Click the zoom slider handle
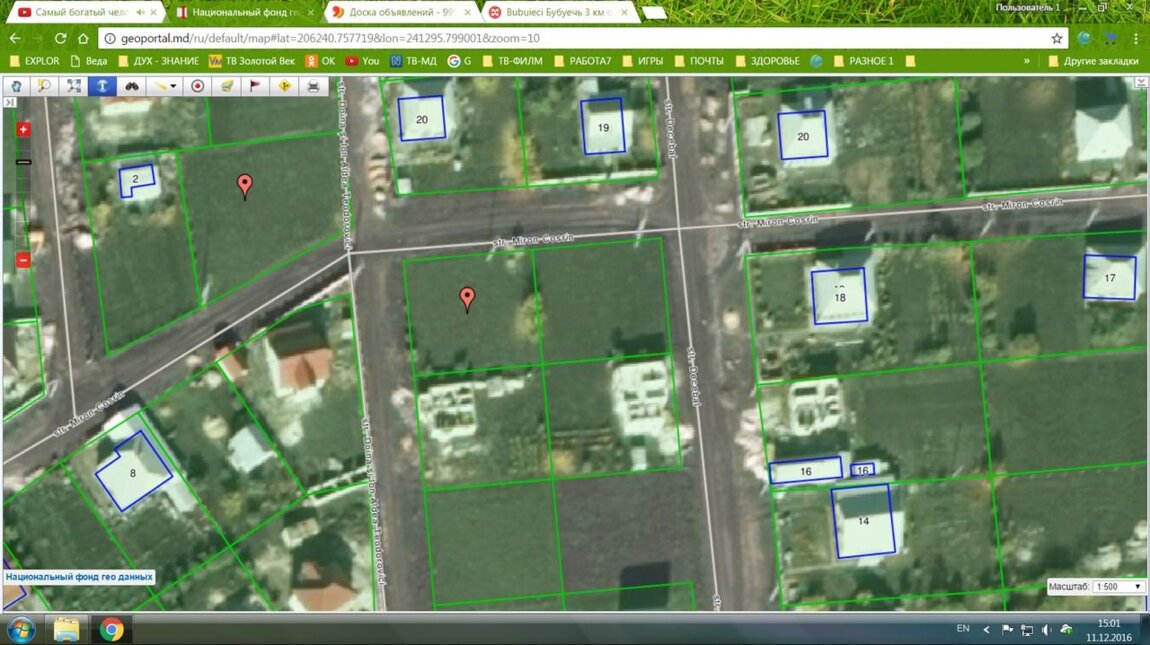This screenshot has height=645, width=1150. [x=24, y=162]
